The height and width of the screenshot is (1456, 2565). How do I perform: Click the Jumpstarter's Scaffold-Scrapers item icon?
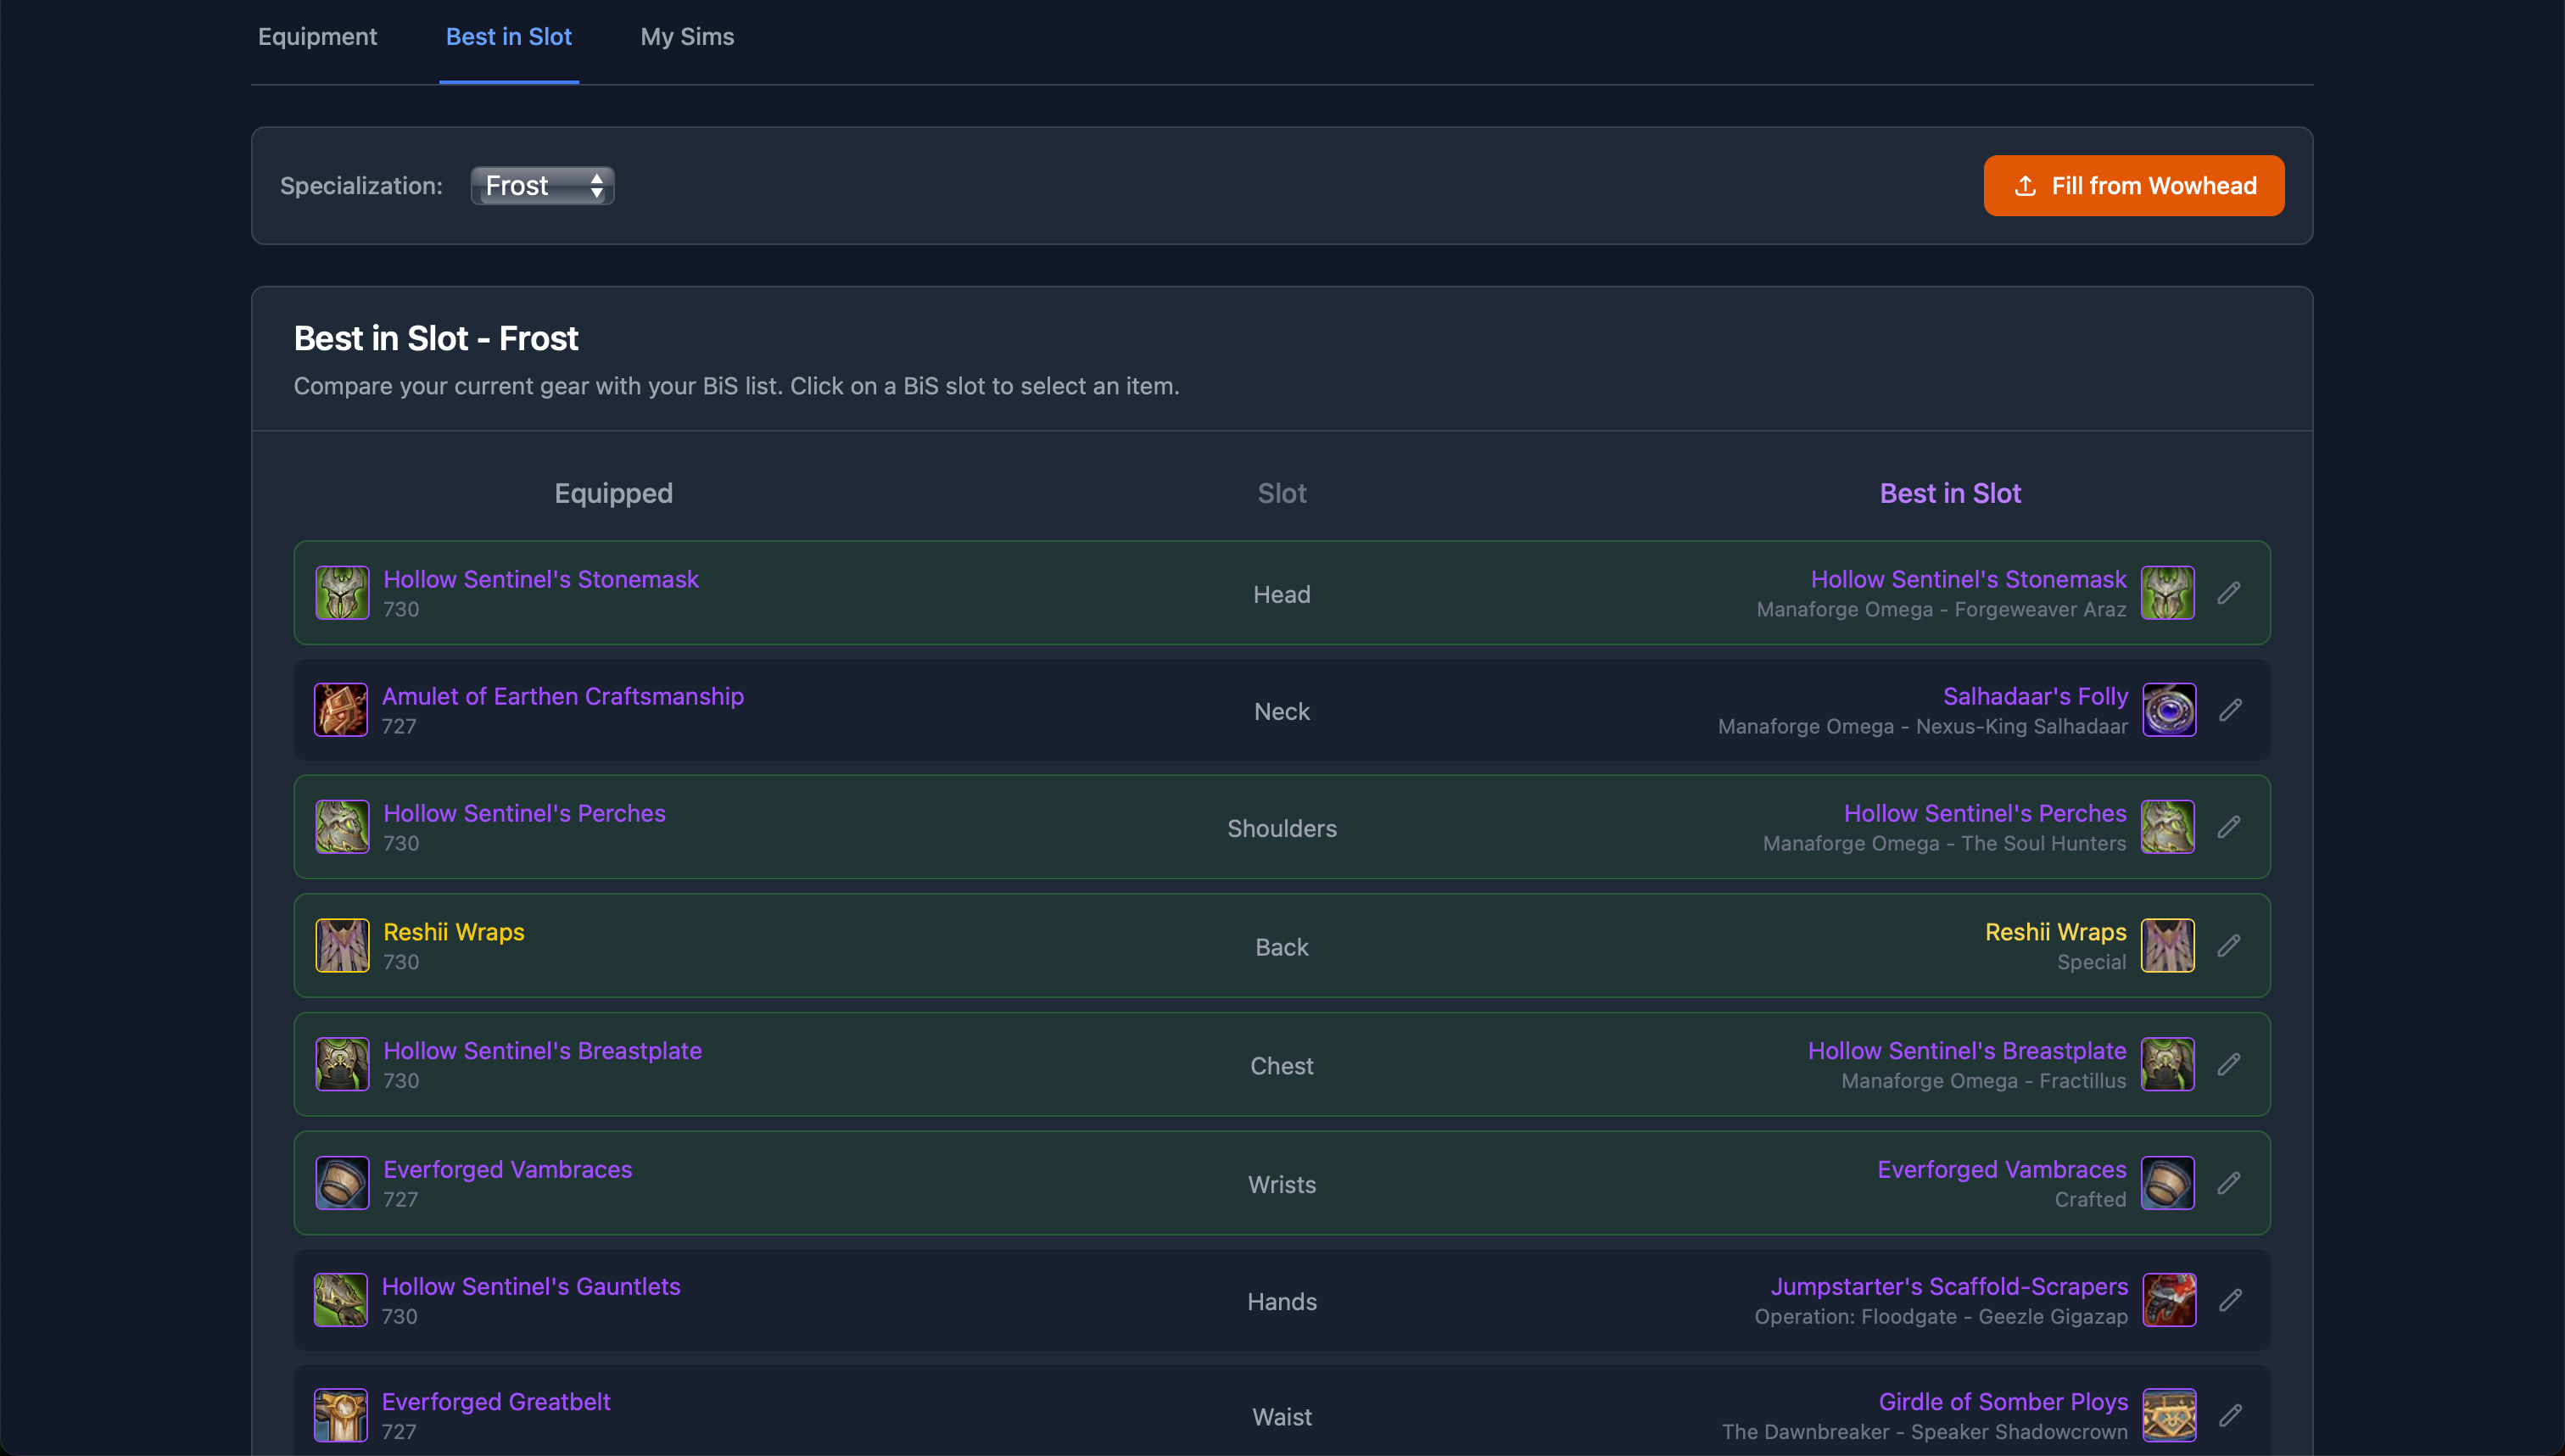click(2168, 1300)
